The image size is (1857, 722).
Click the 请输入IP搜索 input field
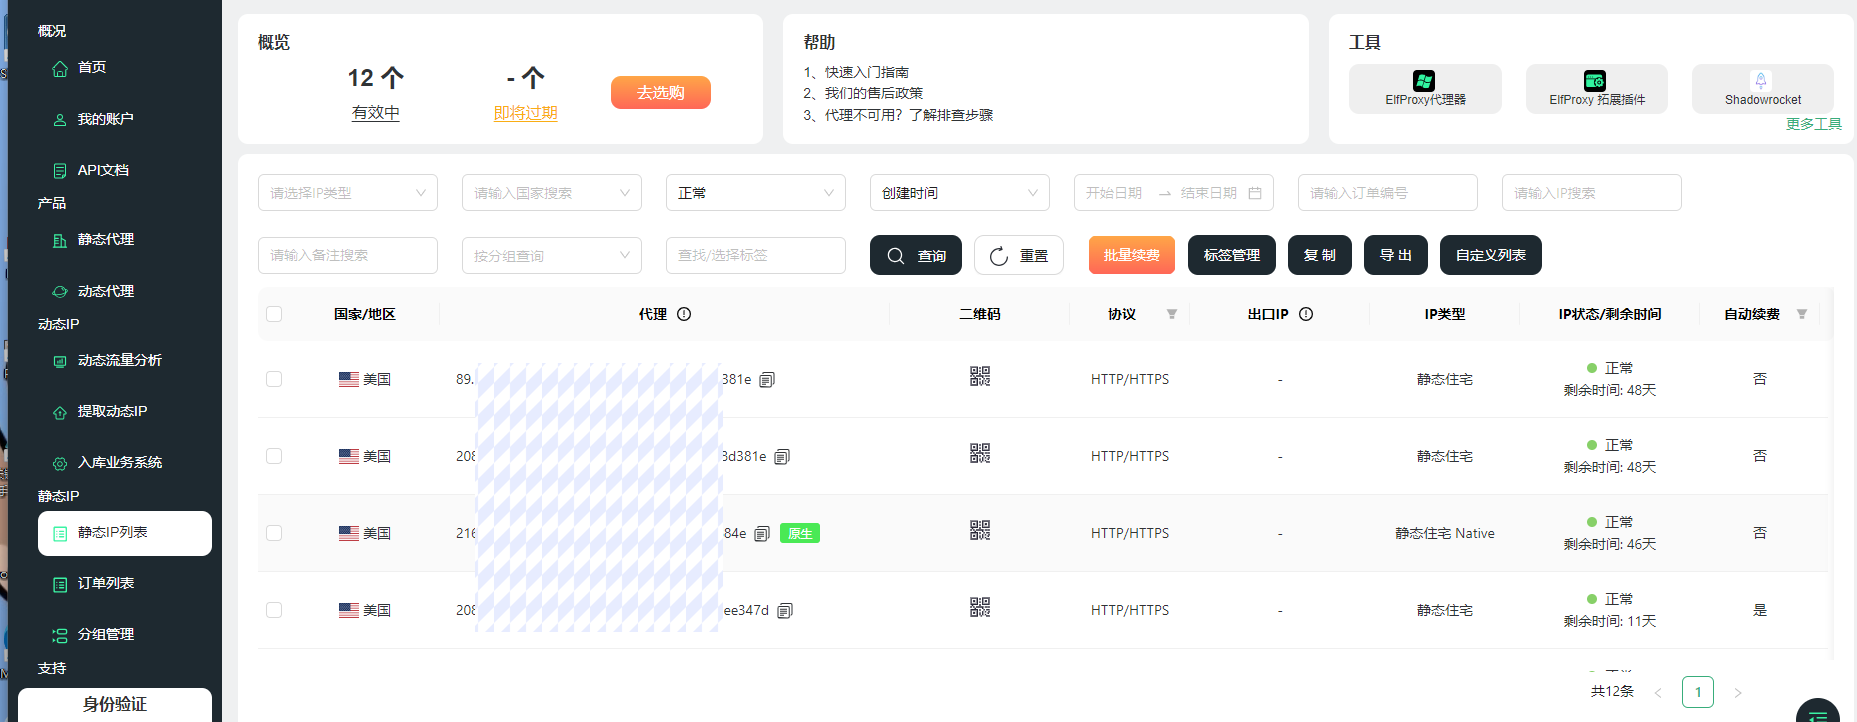(x=1590, y=193)
